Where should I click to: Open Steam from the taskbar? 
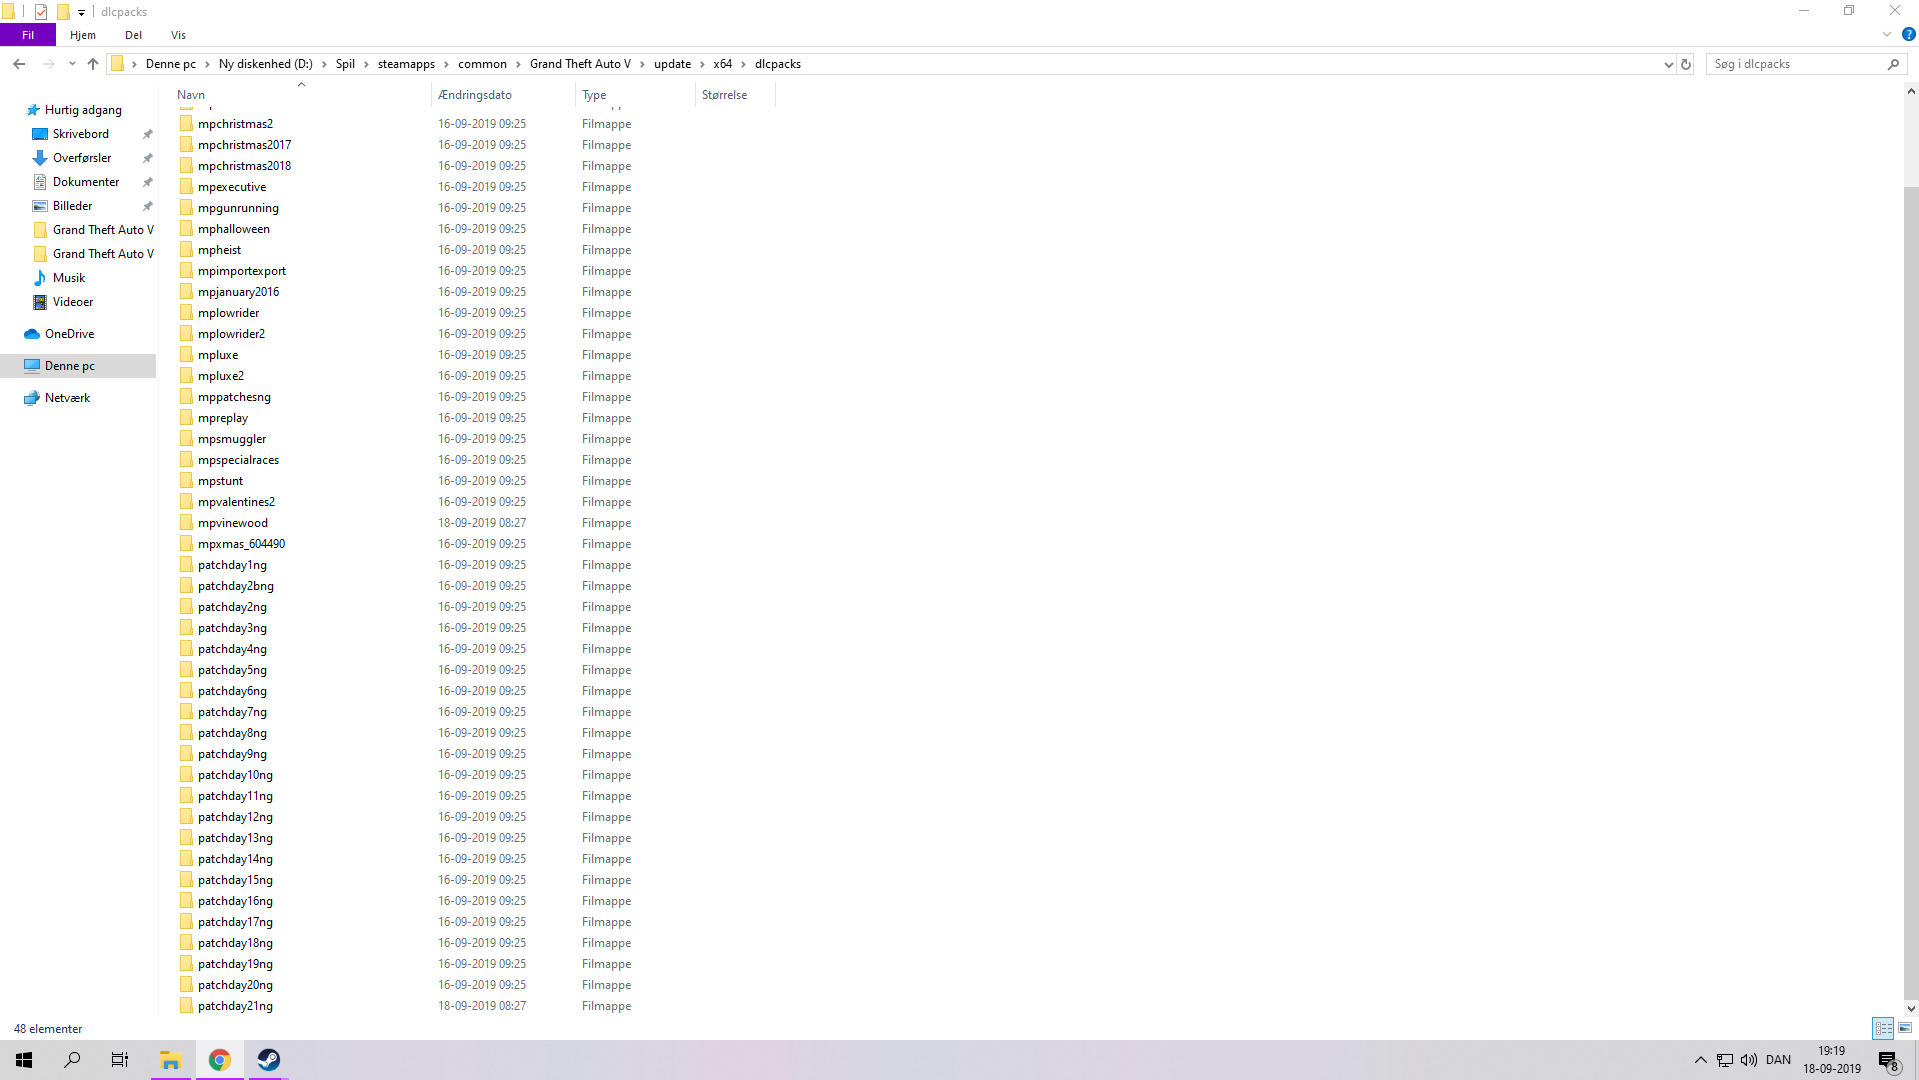pyautogui.click(x=269, y=1060)
